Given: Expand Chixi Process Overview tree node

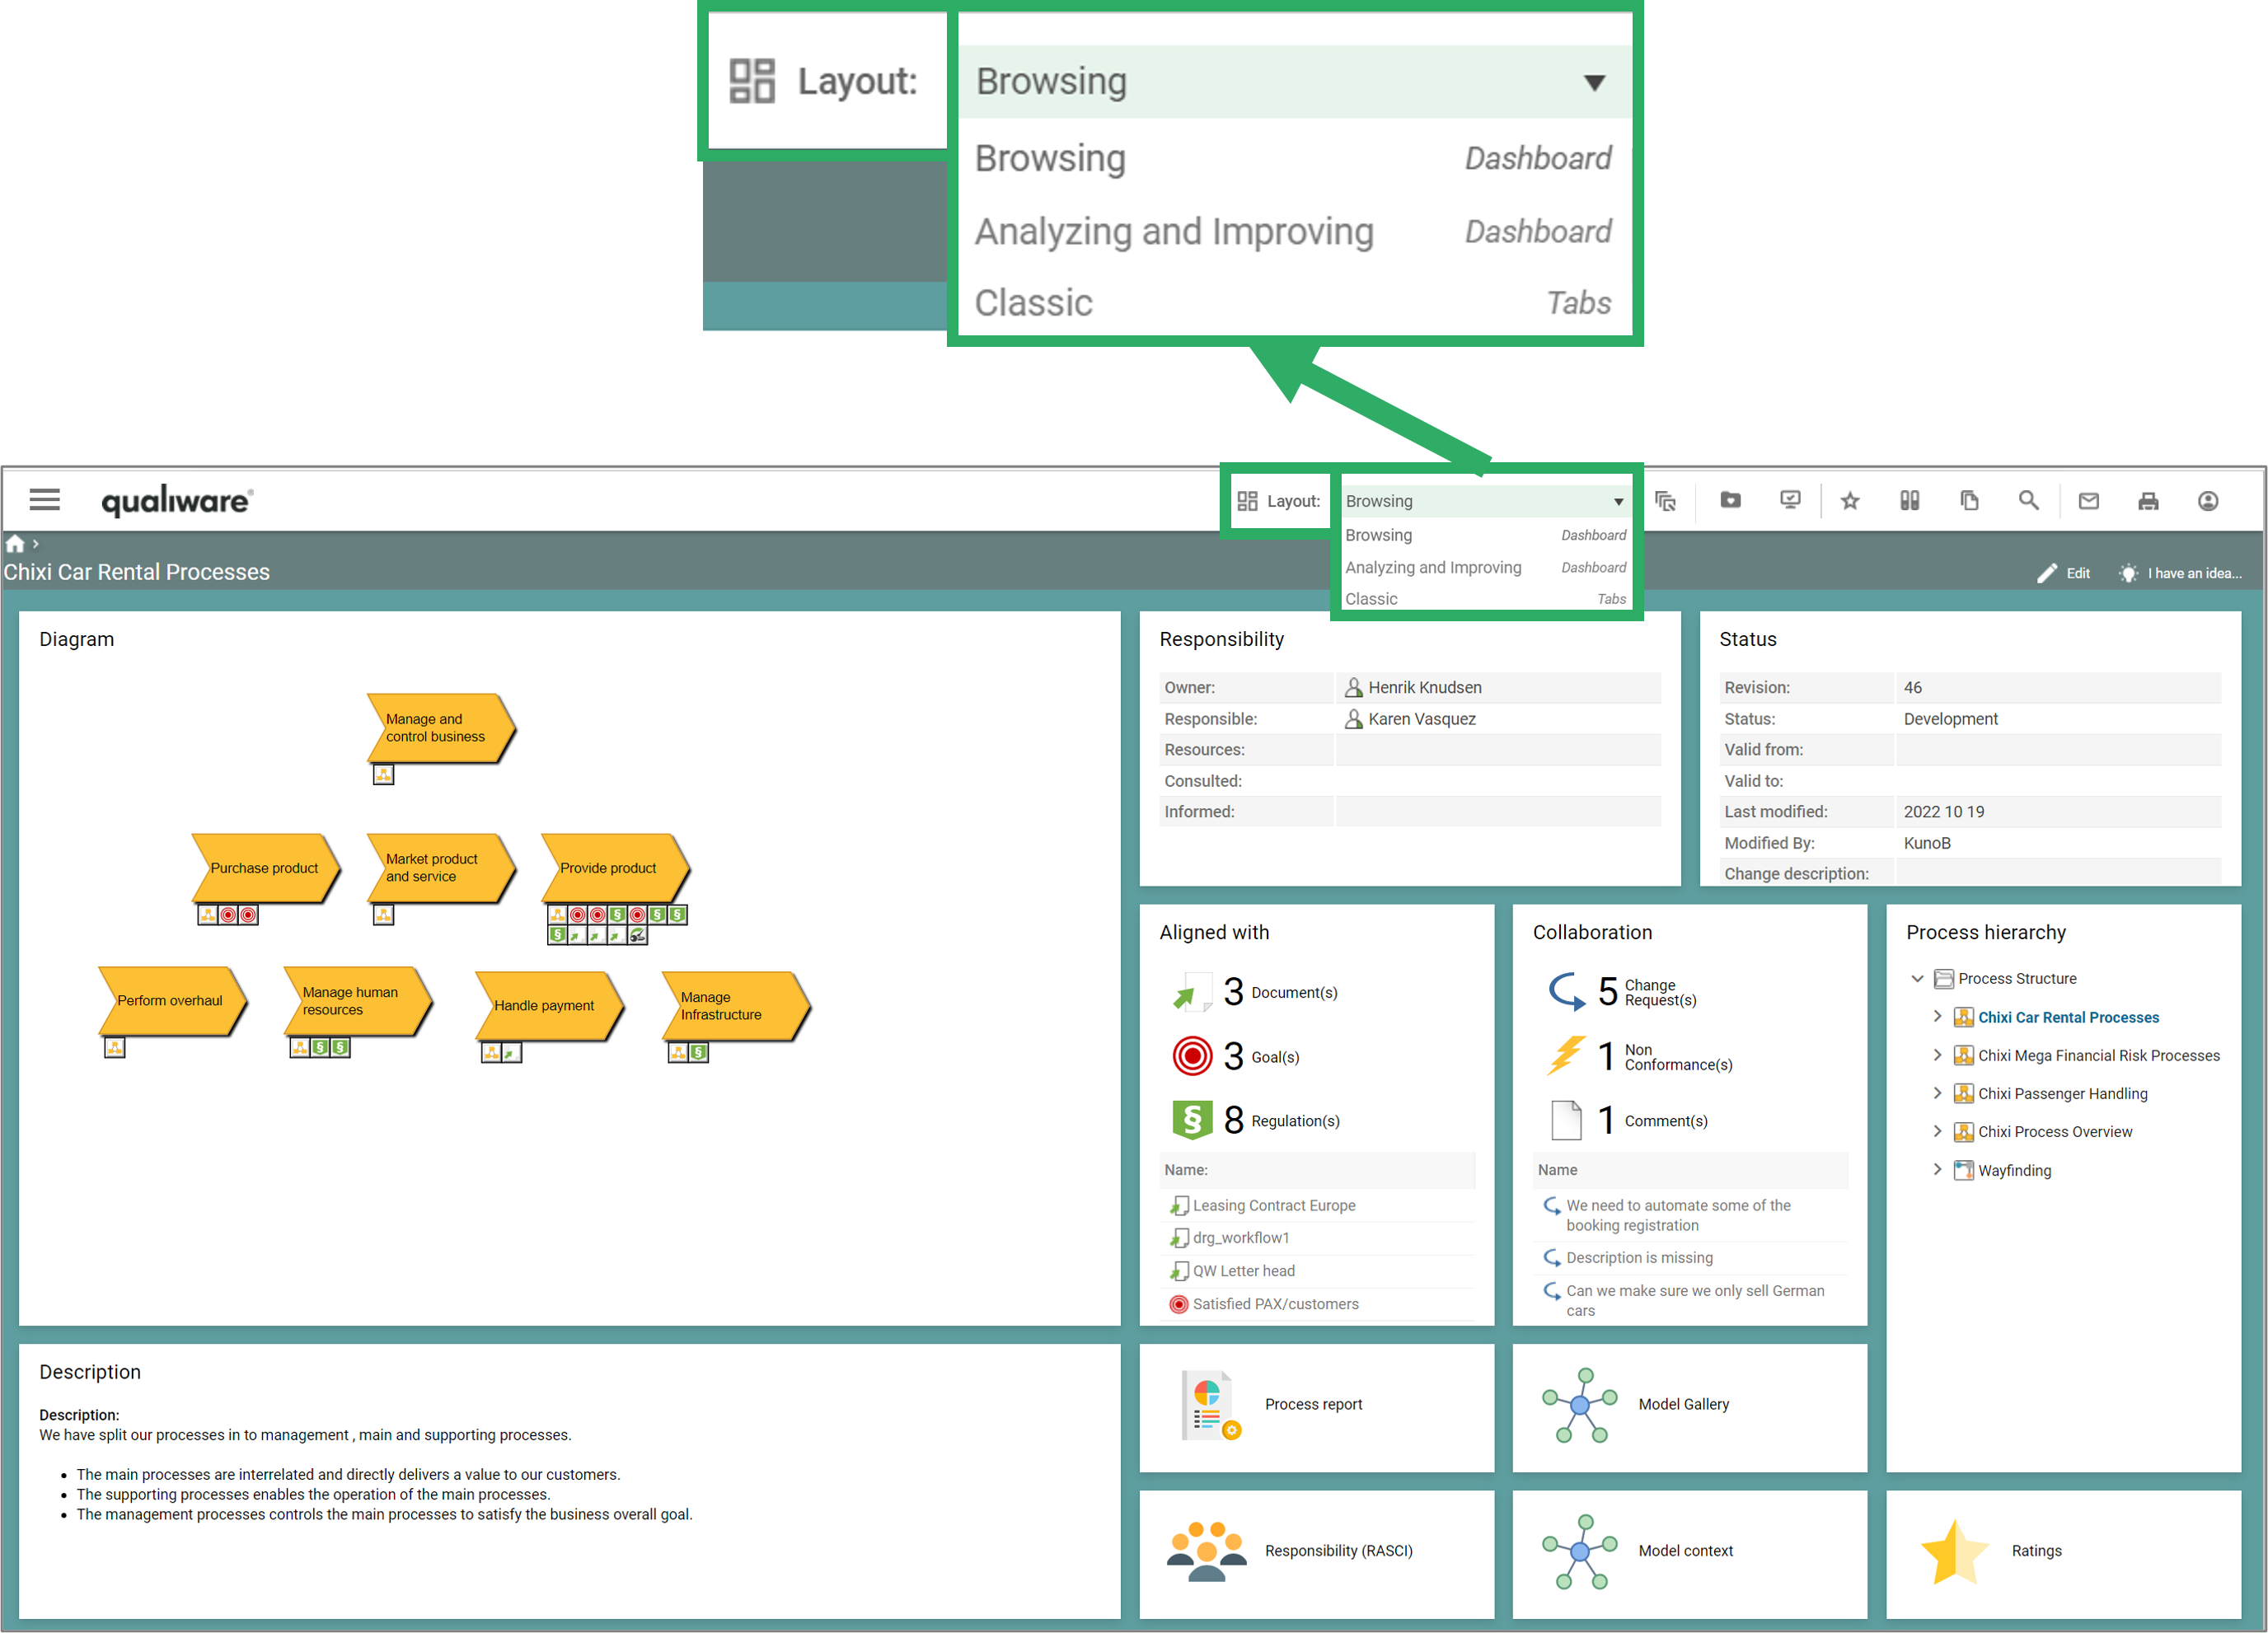Looking at the screenshot, I should (1937, 1131).
